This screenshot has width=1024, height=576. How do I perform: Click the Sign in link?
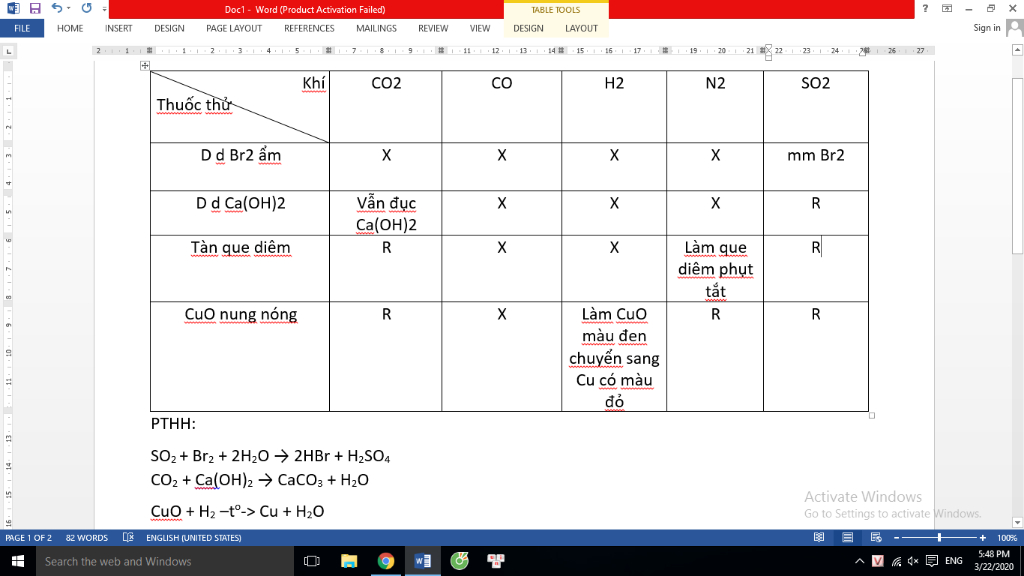[x=987, y=27]
